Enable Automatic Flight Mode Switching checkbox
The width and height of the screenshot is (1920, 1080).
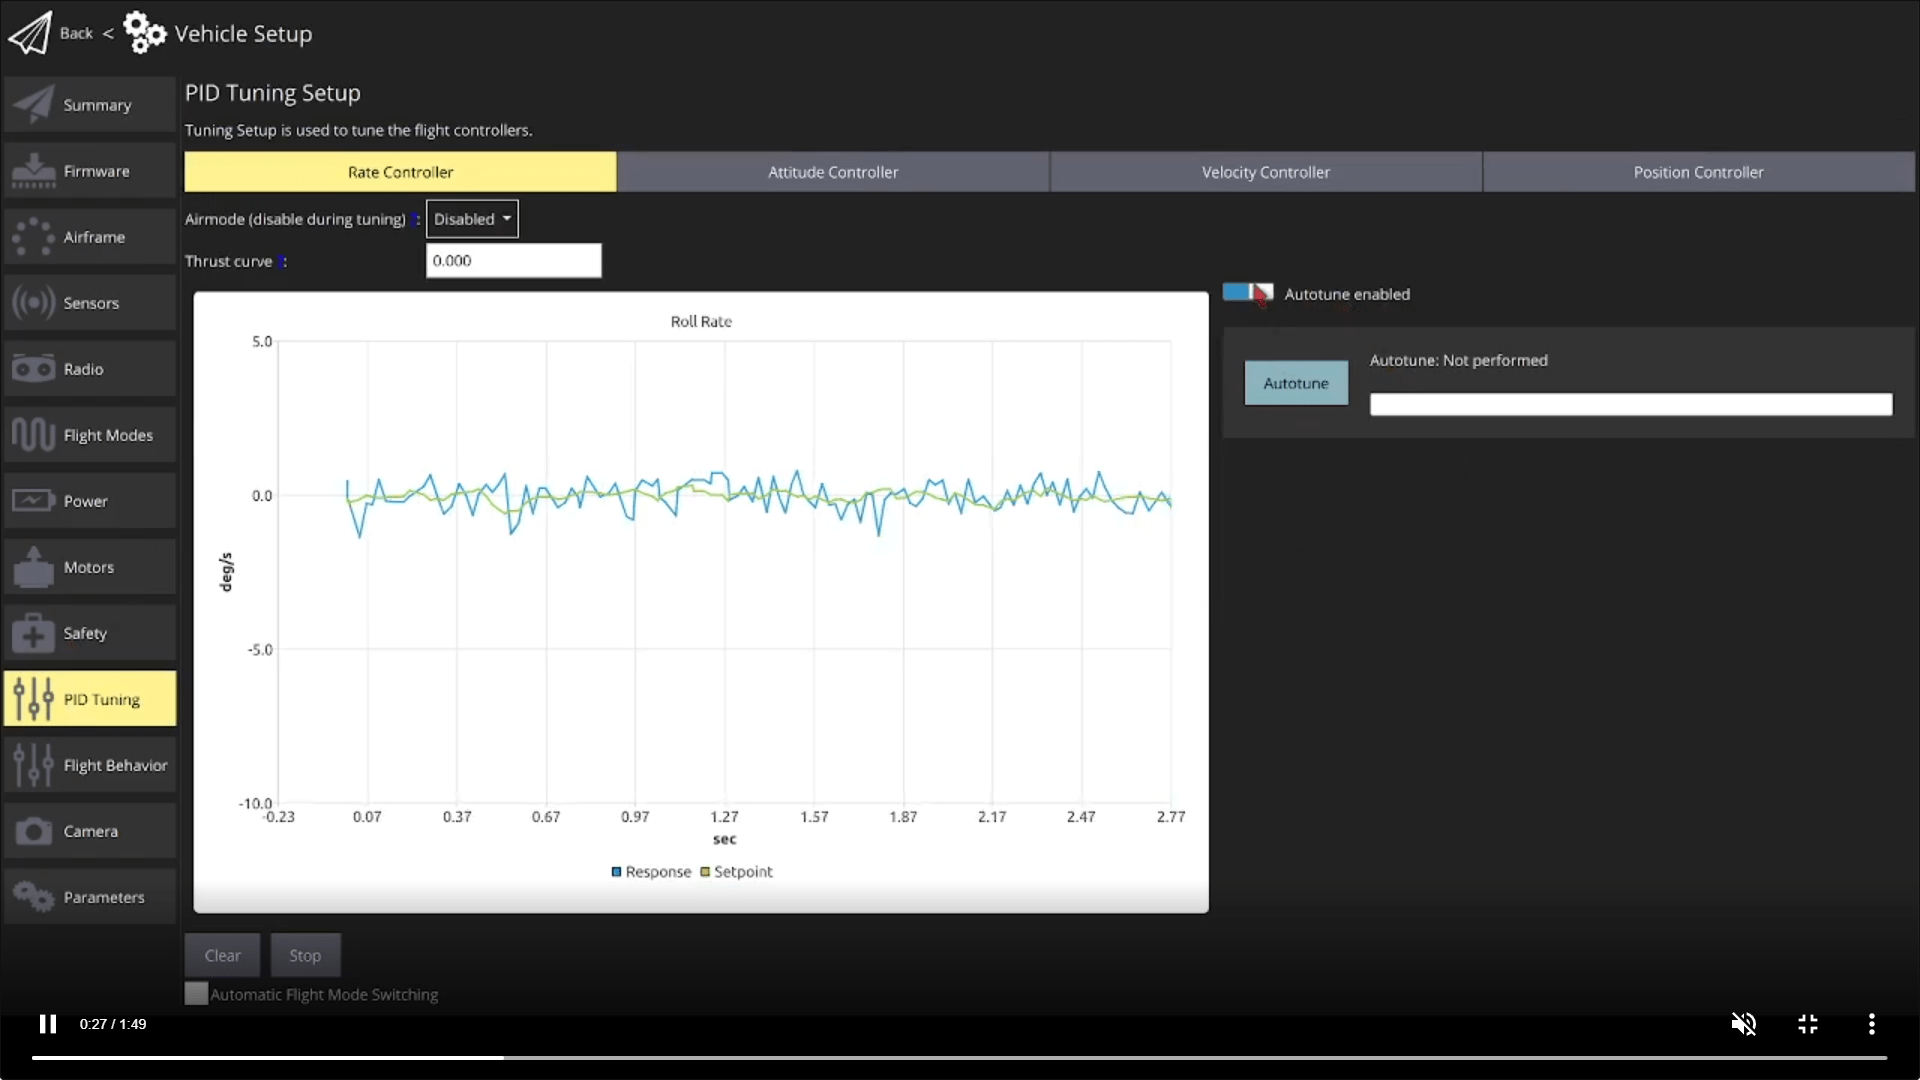[195, 994]
